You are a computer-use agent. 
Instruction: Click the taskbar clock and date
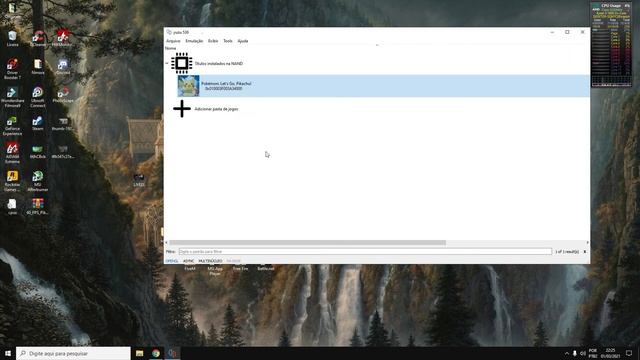point(610,353)
